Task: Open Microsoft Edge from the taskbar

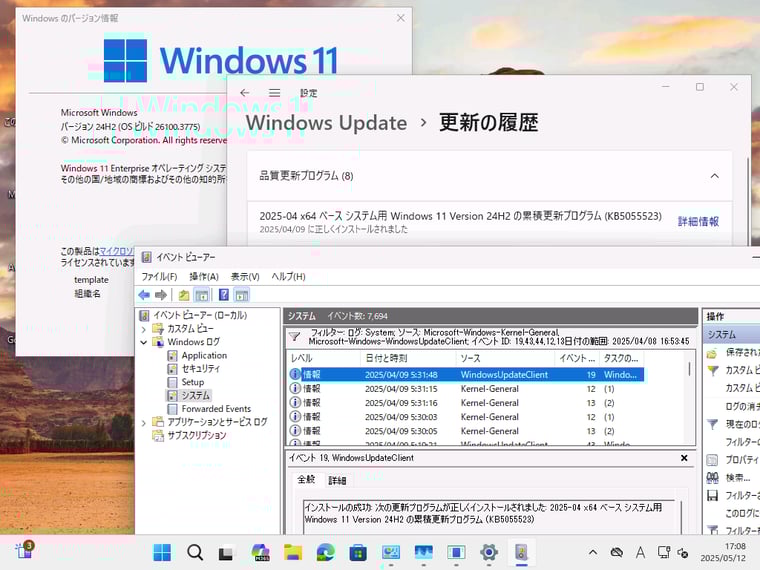Action: pos(326,552)
